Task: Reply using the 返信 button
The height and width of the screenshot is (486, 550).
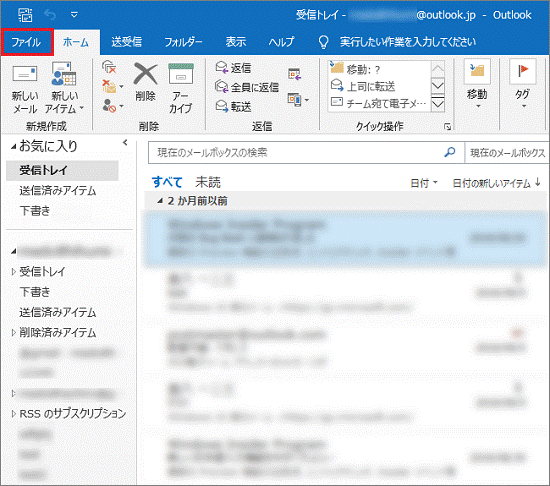Action: (x=234, y=67)
